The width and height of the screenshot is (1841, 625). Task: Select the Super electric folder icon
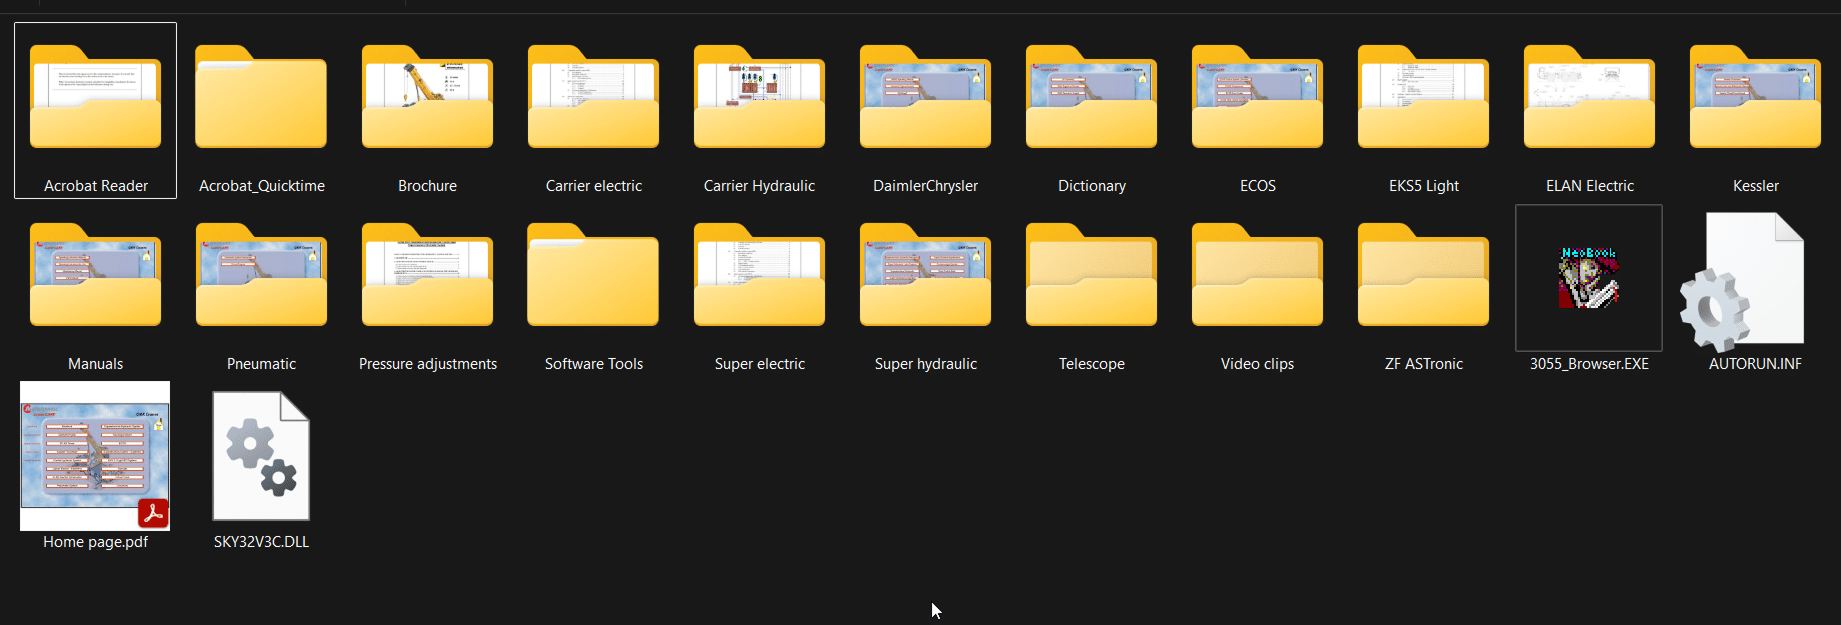click(x=760, y=275)
